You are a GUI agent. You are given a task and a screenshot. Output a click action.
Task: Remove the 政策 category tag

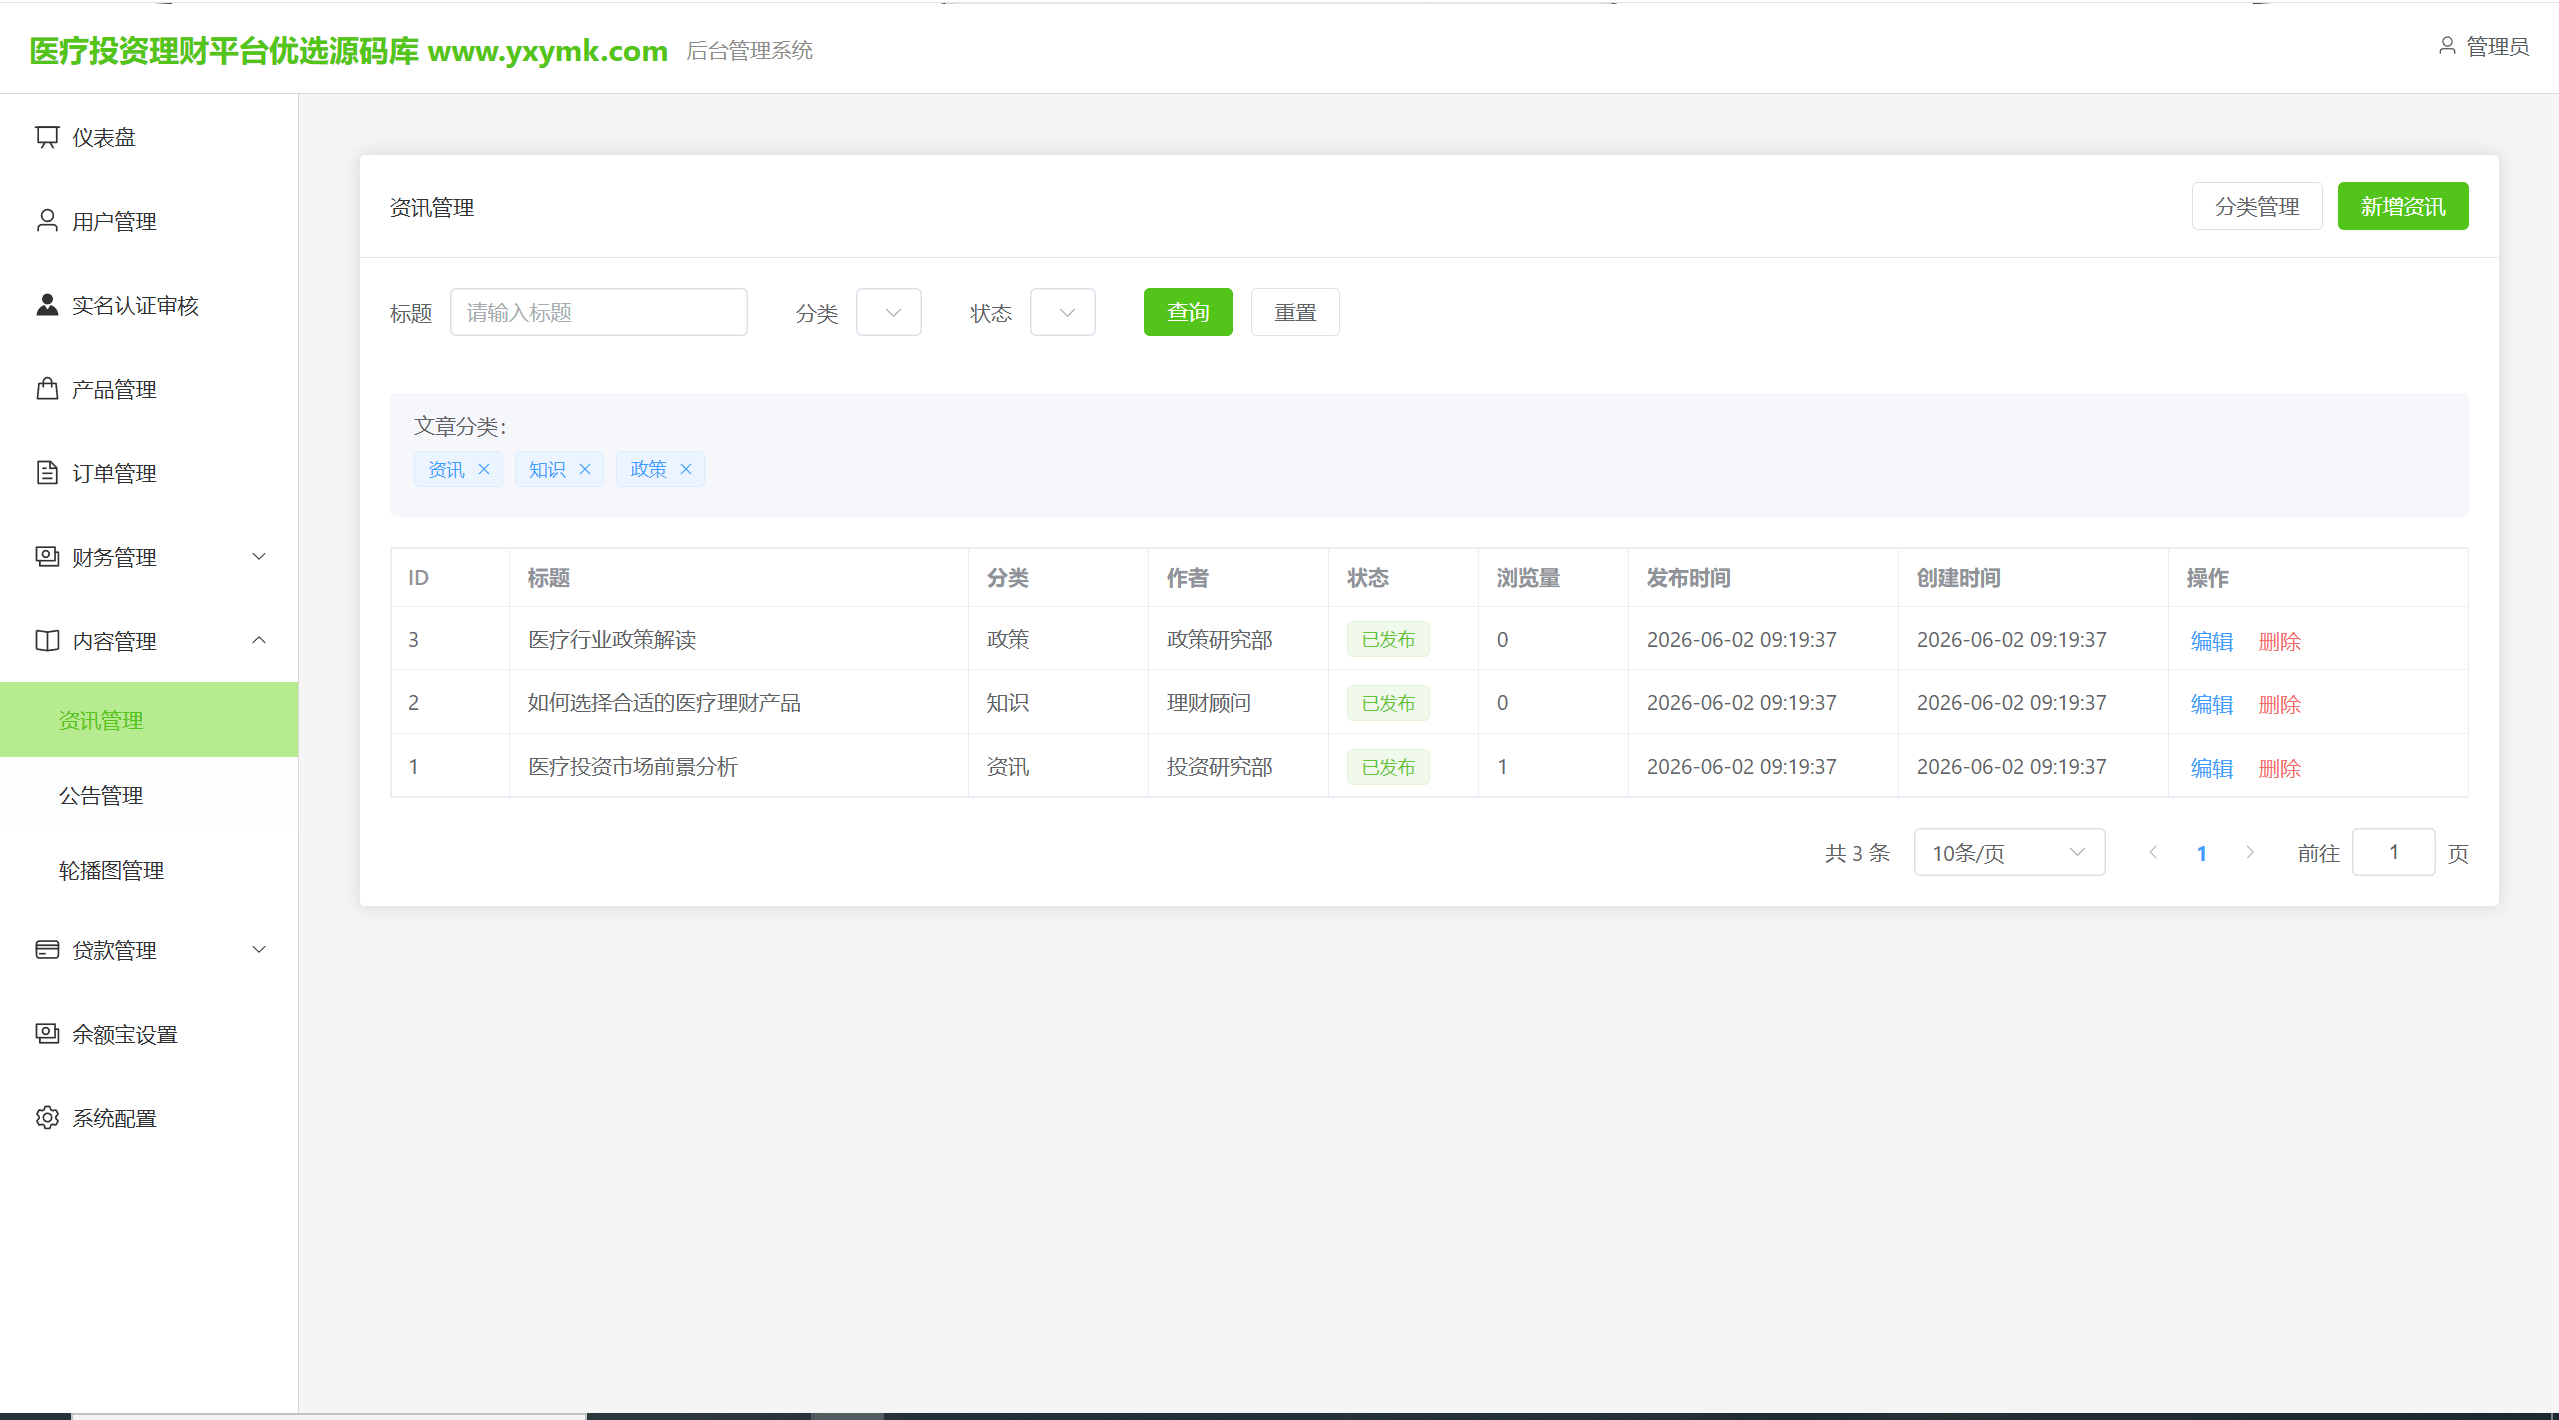point(686,469)
